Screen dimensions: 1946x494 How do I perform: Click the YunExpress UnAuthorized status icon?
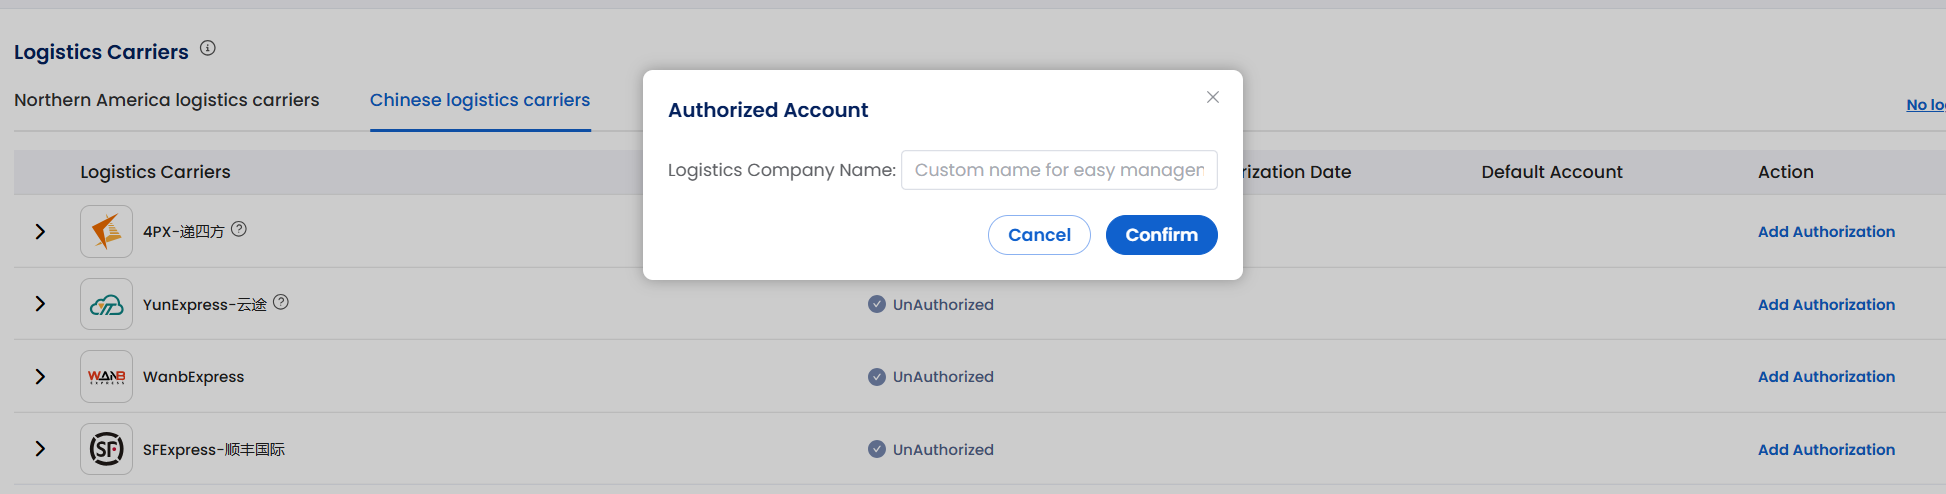pyautogui.click(x=877, y=304)
